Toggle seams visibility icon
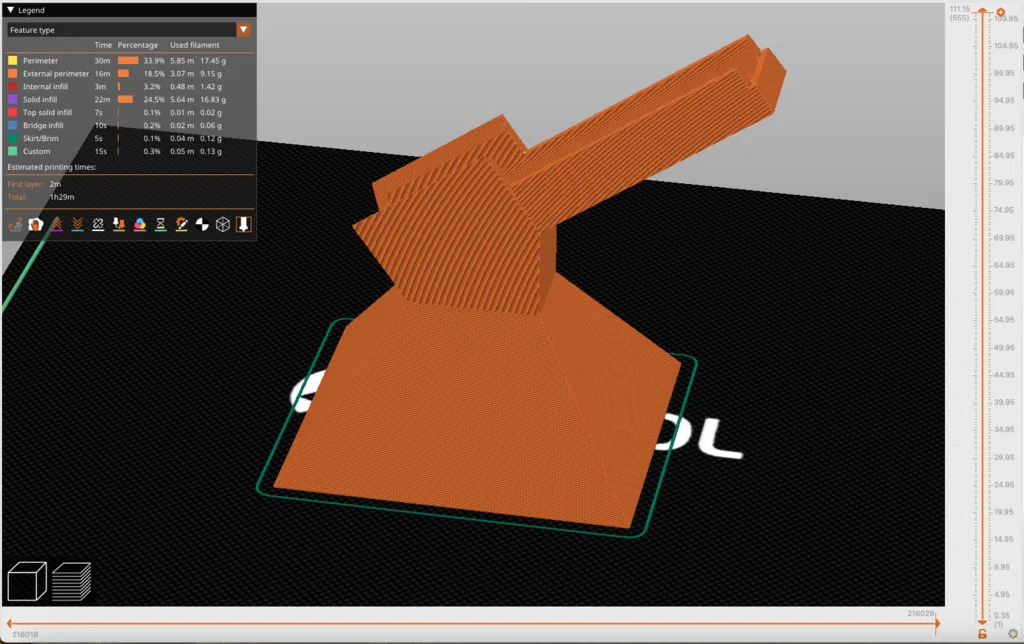 (98, 225)
